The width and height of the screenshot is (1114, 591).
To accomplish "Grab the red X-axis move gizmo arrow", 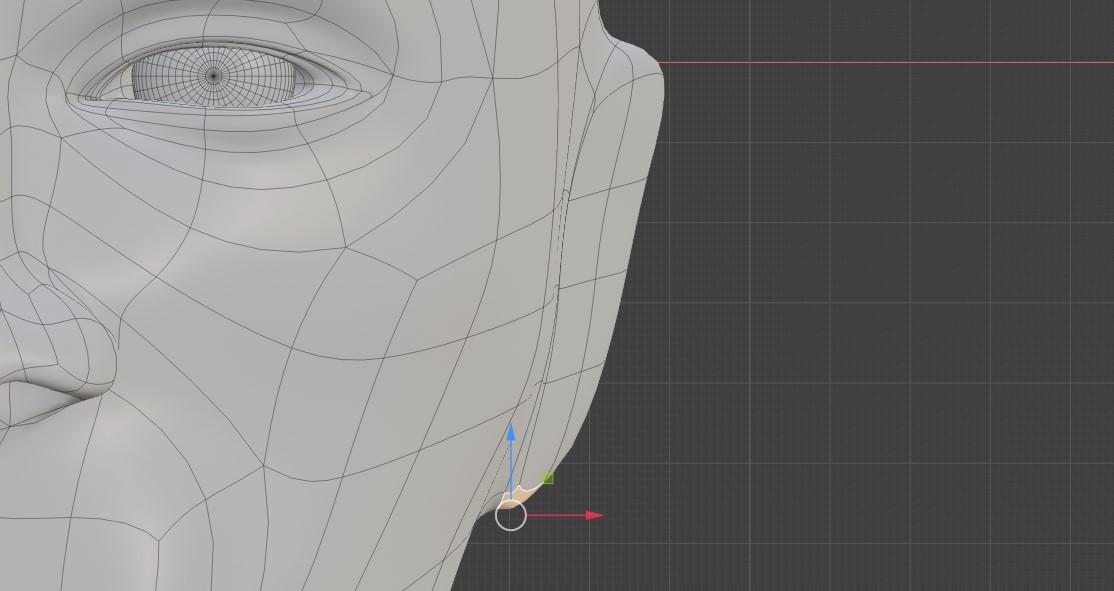I will click(x=595, y=515).
